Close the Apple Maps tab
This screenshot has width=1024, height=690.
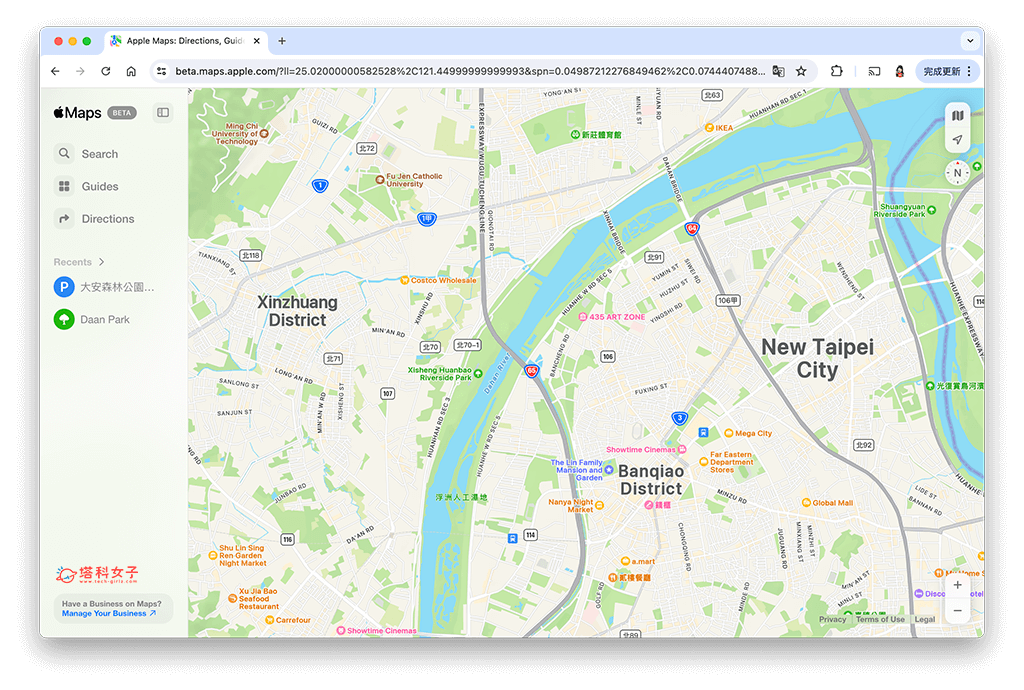(257, 40)
